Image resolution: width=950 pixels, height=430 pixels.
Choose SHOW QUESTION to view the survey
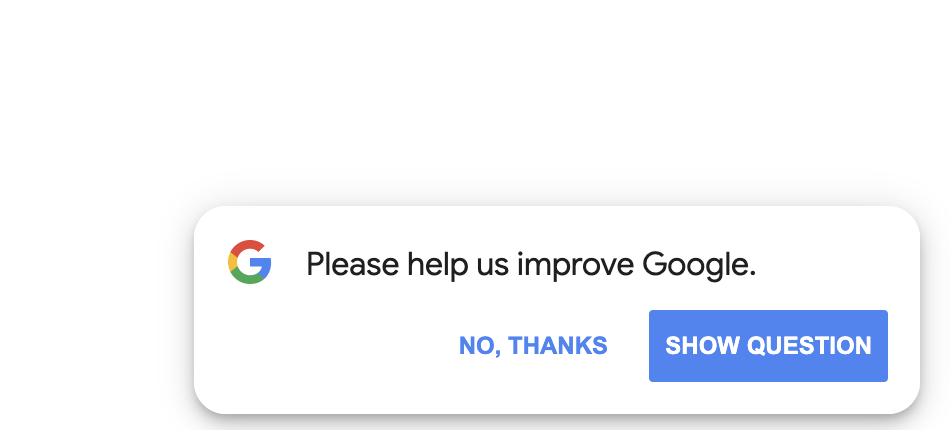768,346
